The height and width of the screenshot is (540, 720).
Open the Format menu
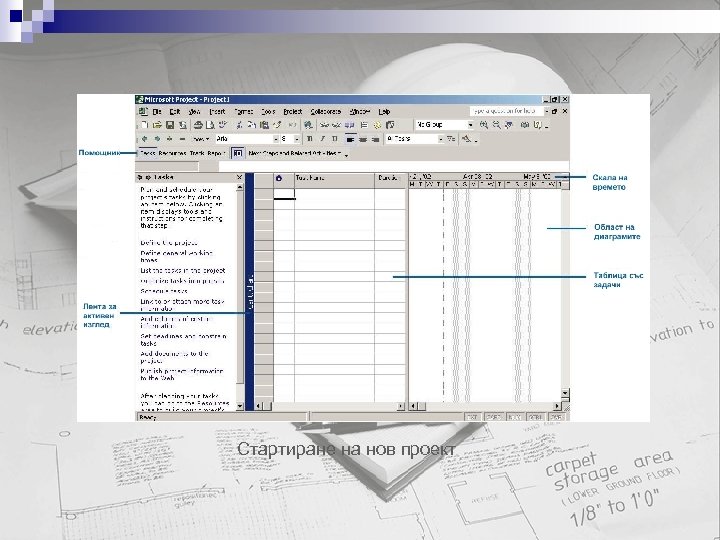[x=243, y=112]
